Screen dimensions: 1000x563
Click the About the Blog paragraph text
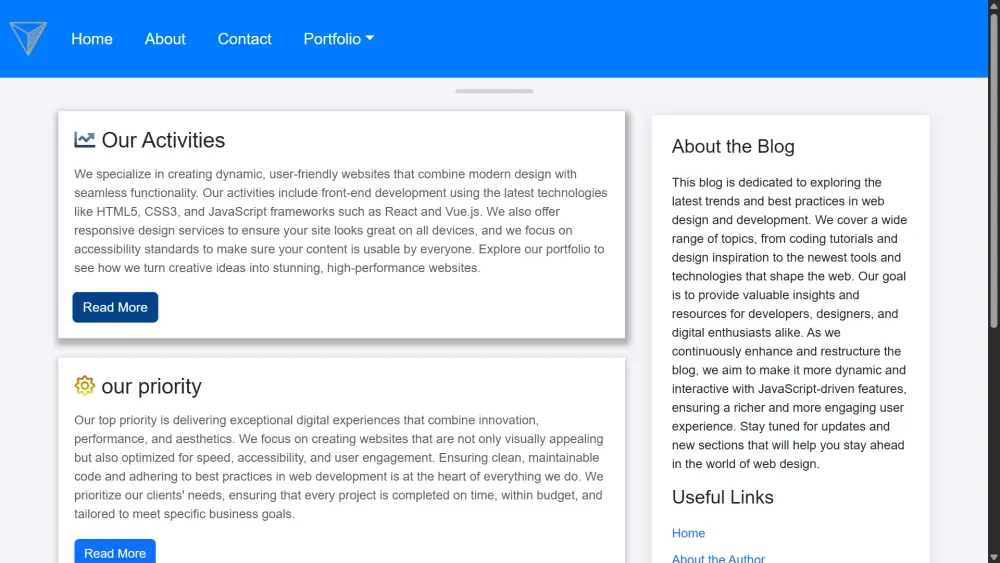click(790, 323)
